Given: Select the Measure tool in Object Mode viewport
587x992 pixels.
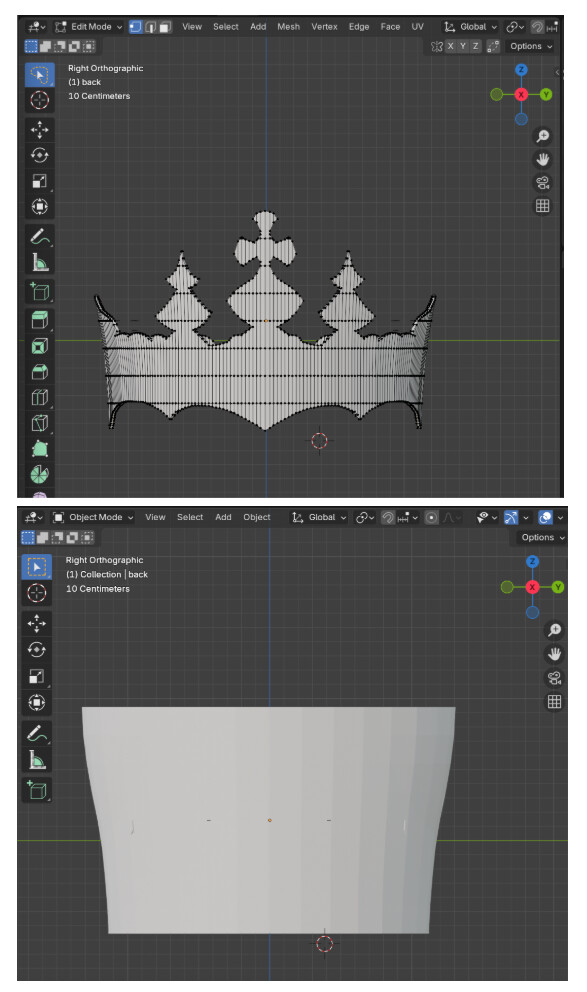Looking at the screenshot, I should point(37,759).
